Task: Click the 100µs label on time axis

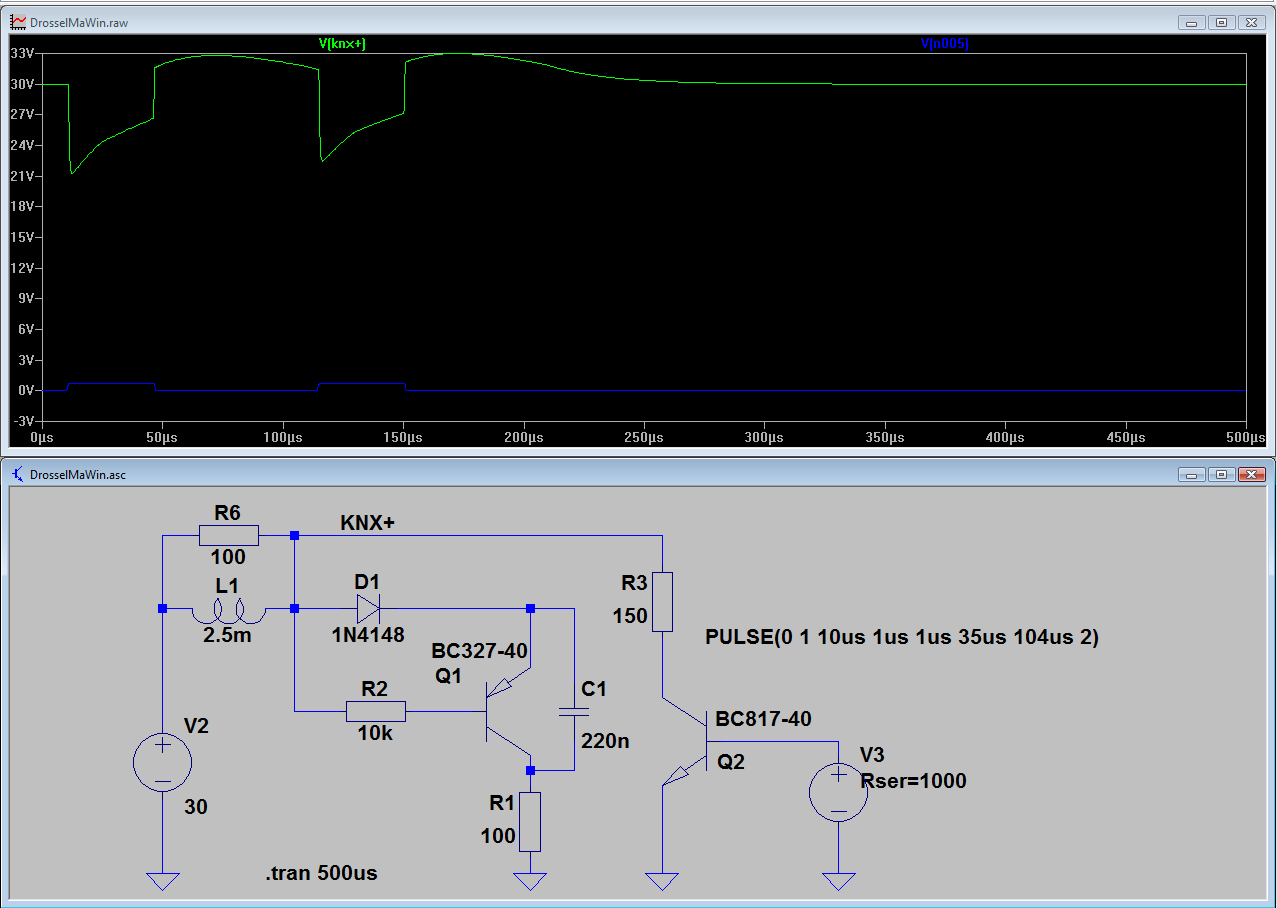Action: pyautogui.click(x=283, y=438)
